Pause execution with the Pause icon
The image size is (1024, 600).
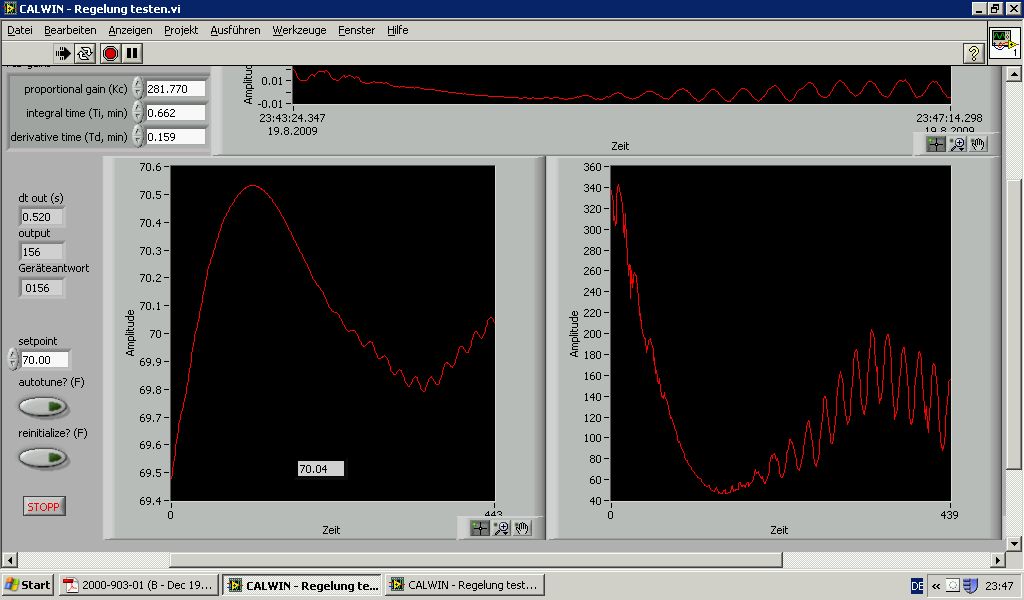132,53
